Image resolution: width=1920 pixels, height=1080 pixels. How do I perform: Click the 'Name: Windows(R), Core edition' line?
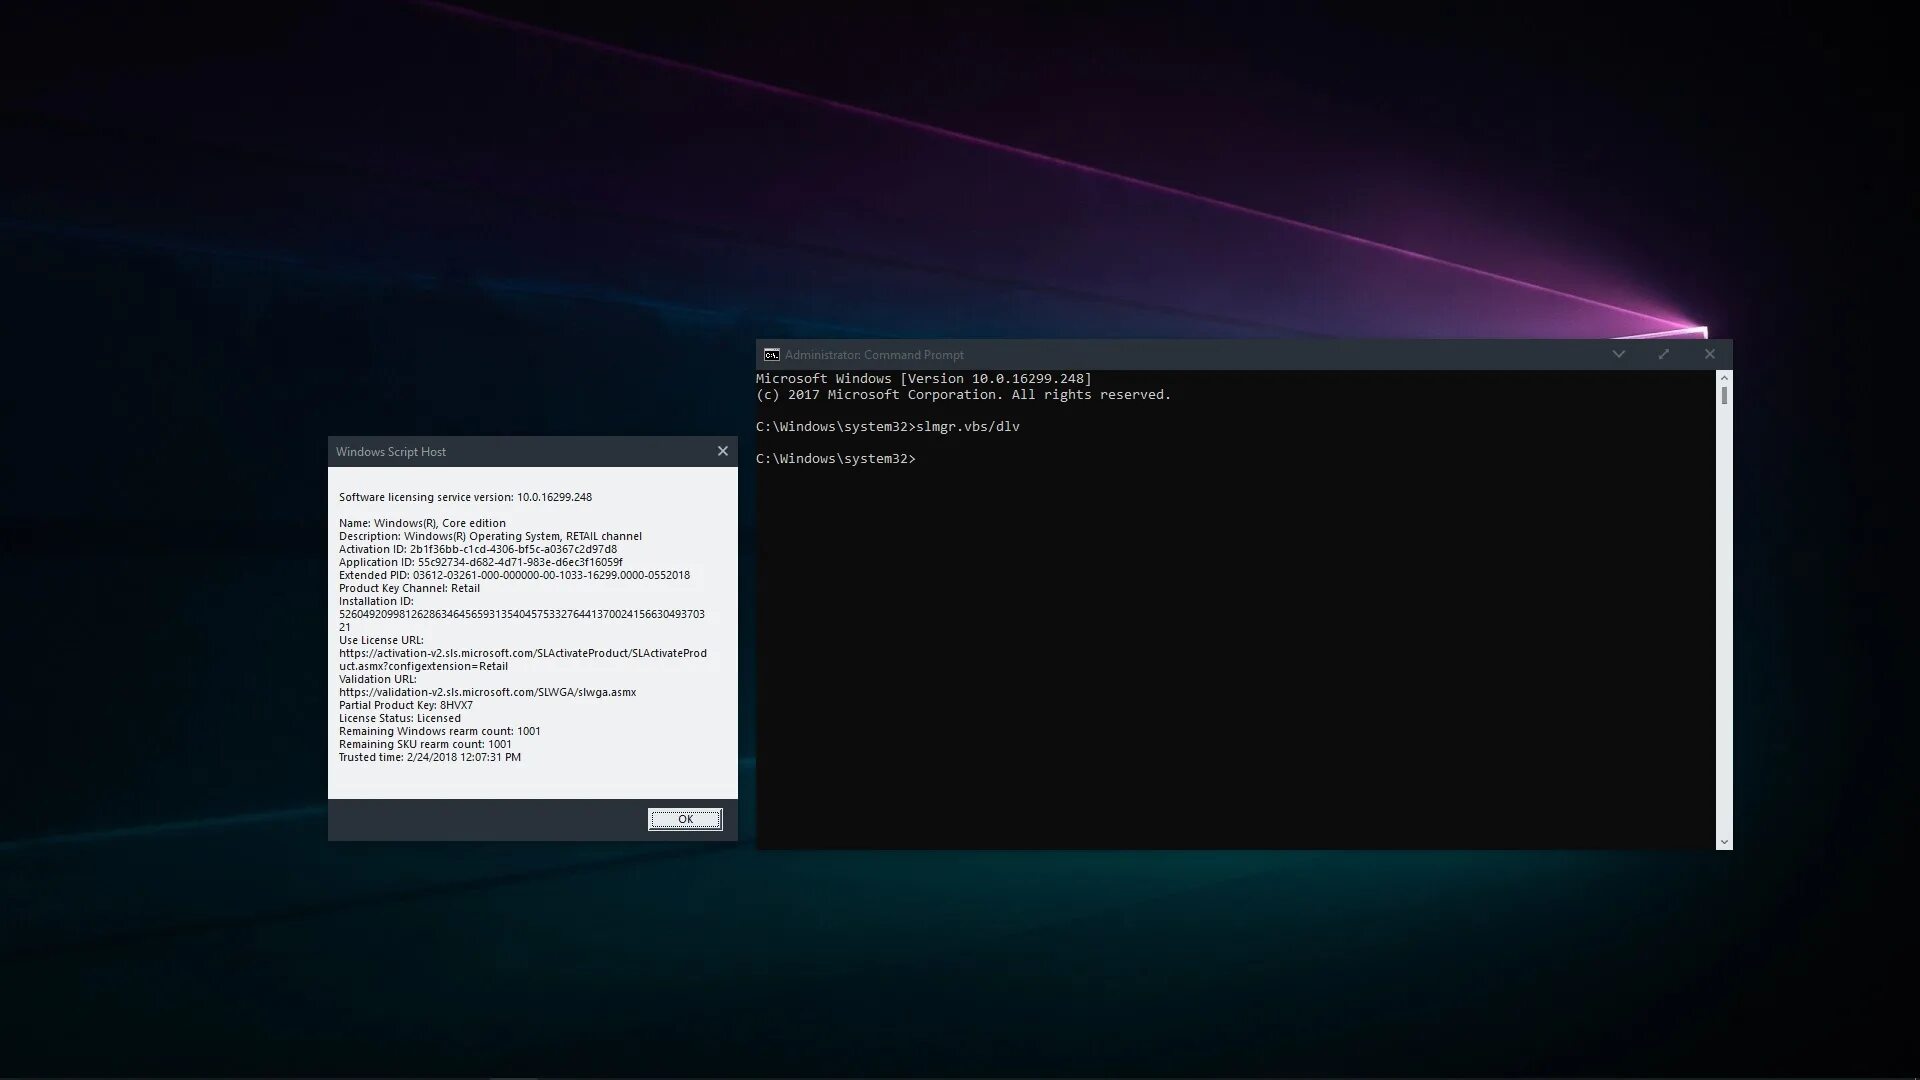coord(422,523)
